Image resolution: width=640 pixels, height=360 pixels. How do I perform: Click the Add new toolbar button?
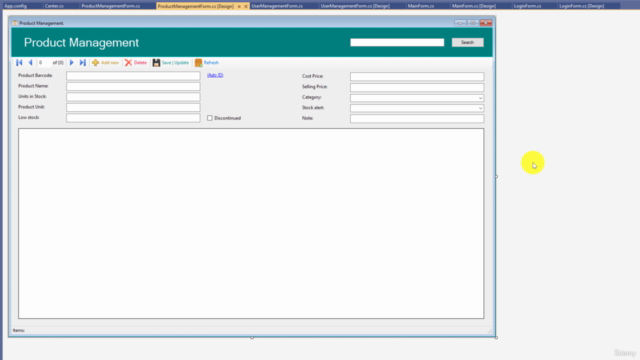pyautogui.click(x=105, y=62)
